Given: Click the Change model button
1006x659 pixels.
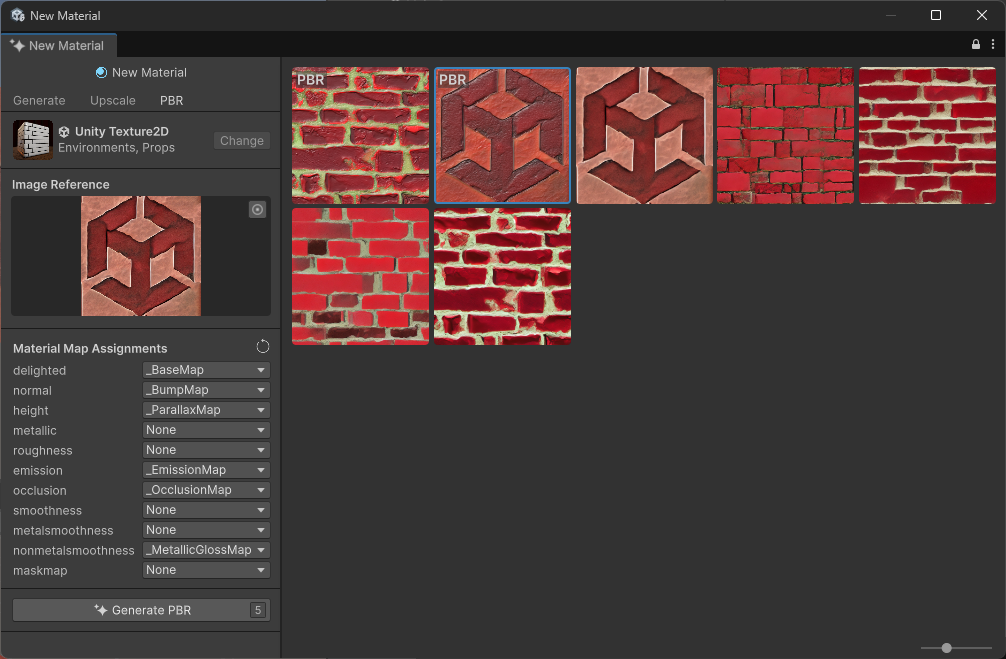Looking at the screenshot, I should coord(242,141).
